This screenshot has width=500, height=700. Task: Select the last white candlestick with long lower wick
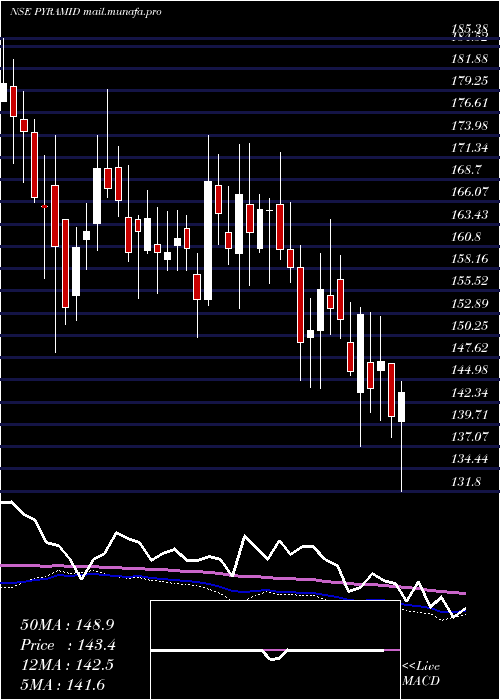402,436
